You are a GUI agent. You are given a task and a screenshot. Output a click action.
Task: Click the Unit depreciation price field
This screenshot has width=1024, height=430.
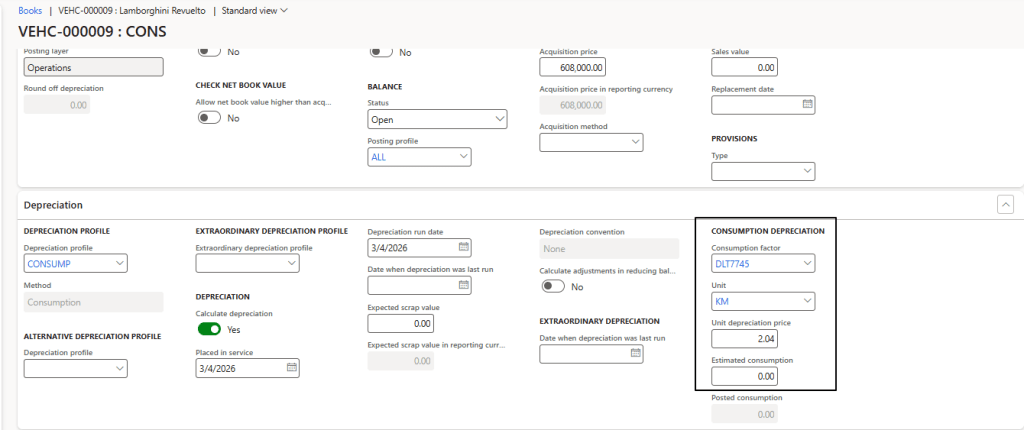(744, 339)
